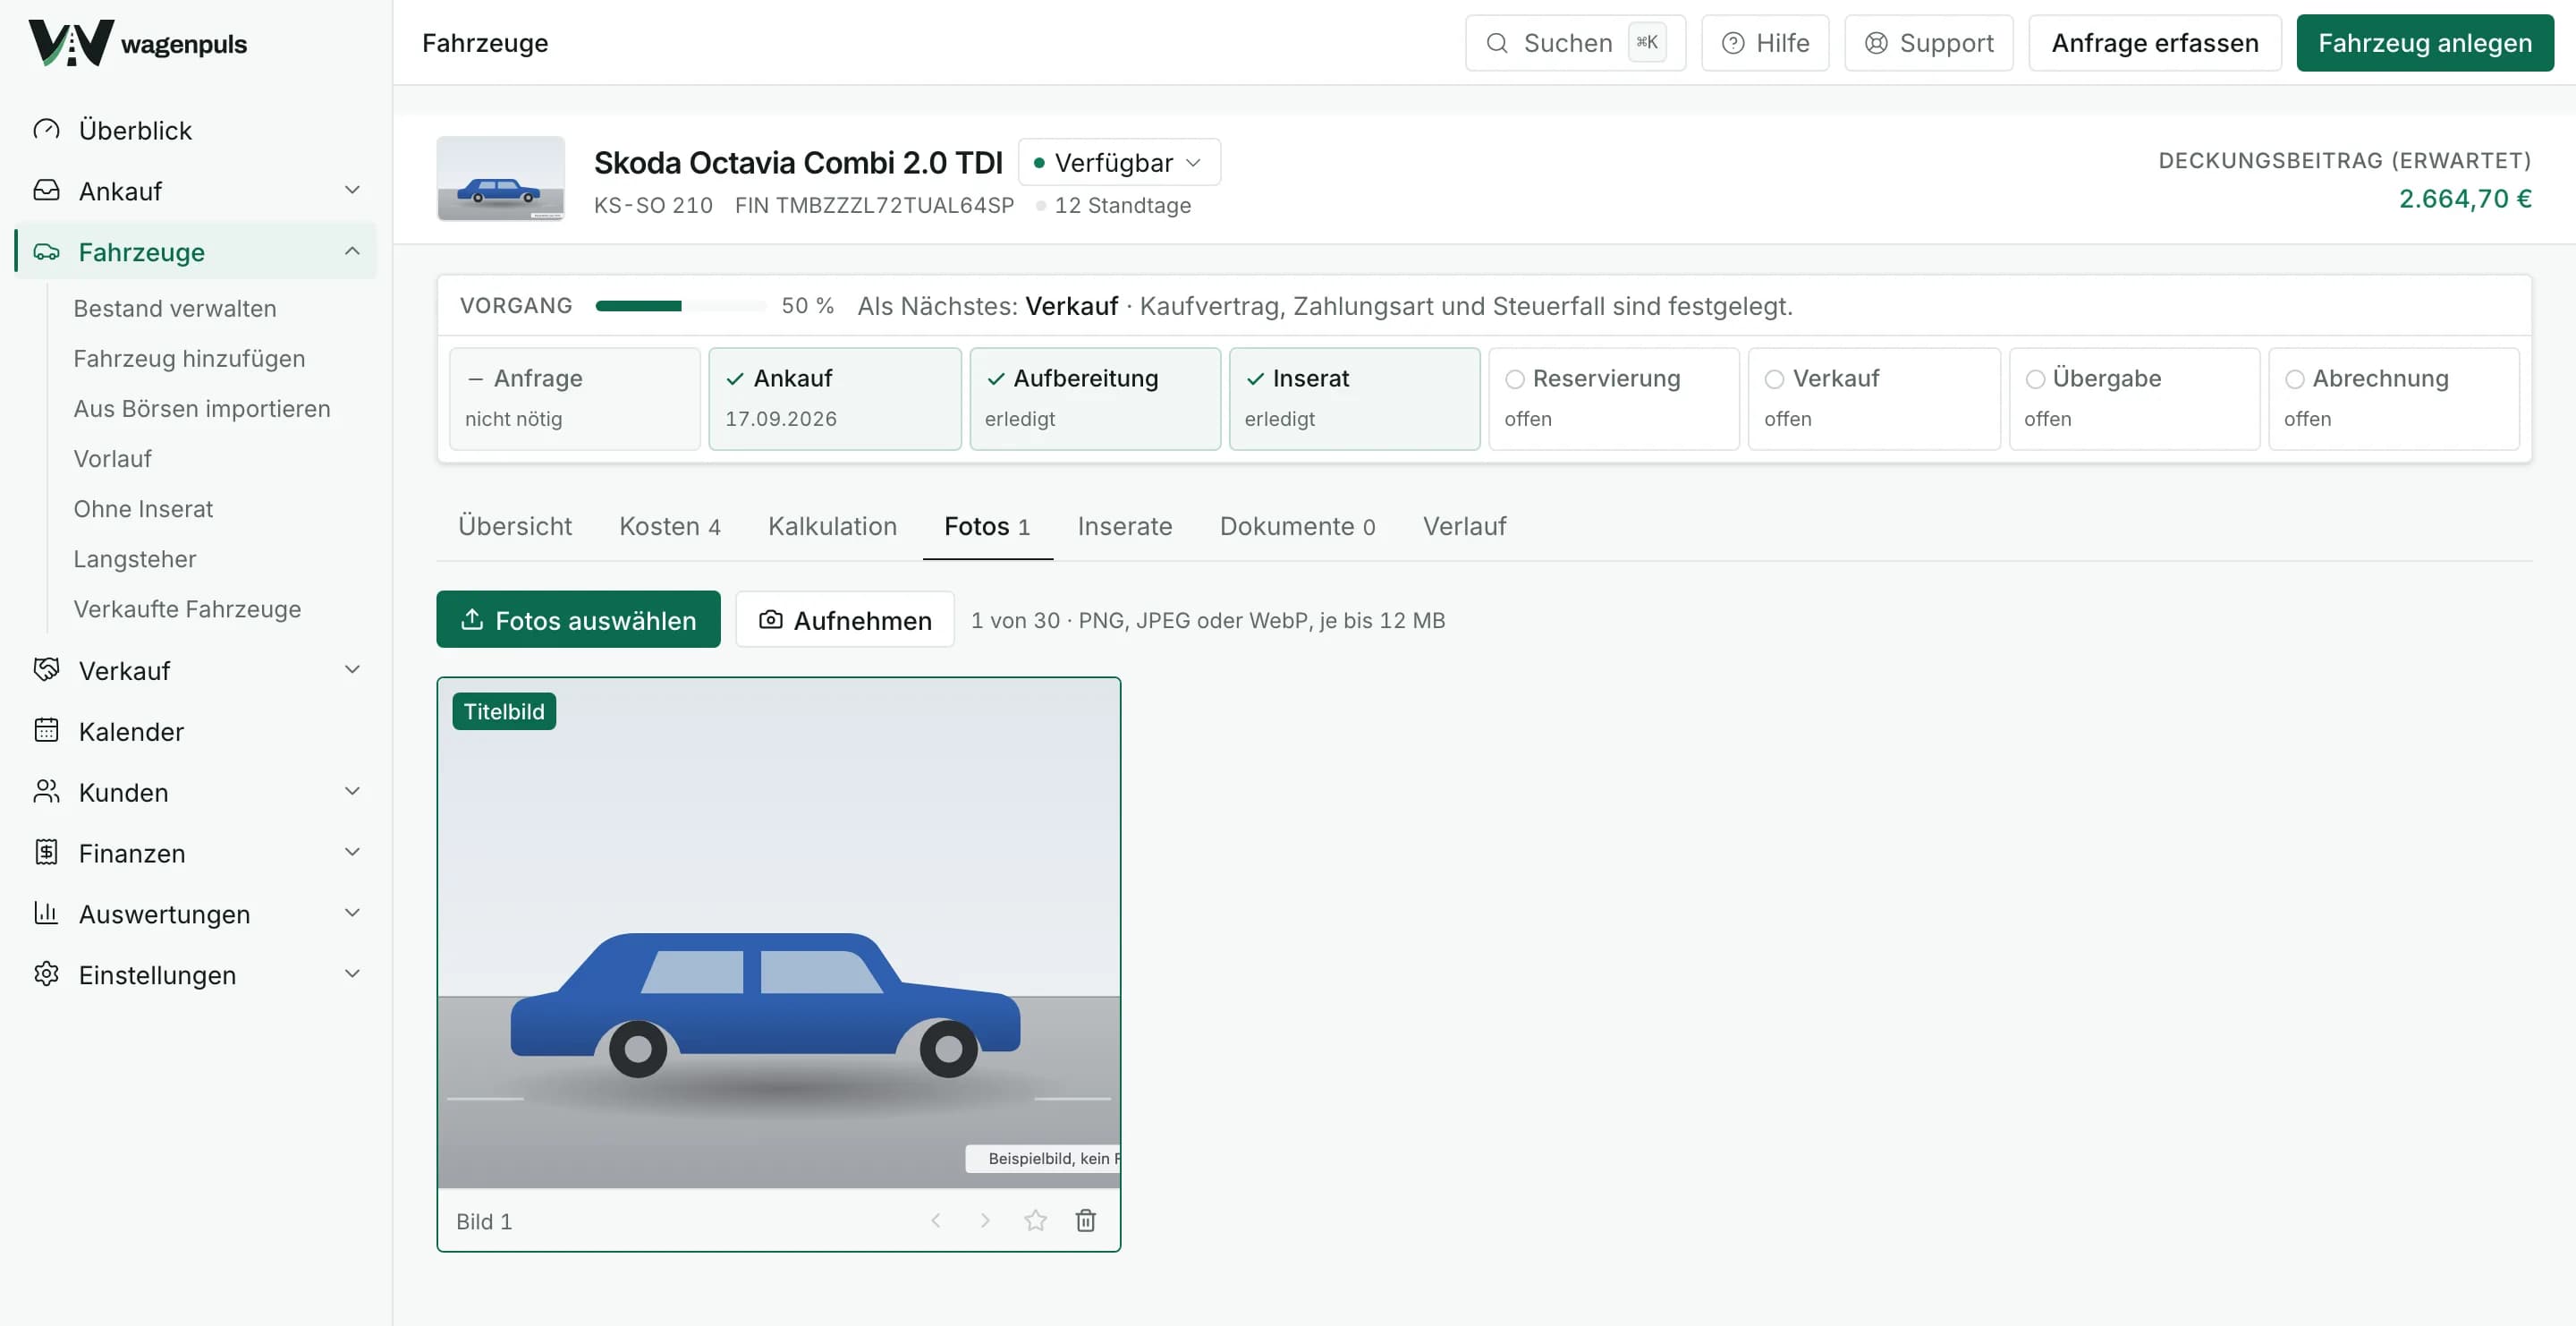
Task: Delete Bild 1 with the trash icon
Action: click(1085, 1220)
